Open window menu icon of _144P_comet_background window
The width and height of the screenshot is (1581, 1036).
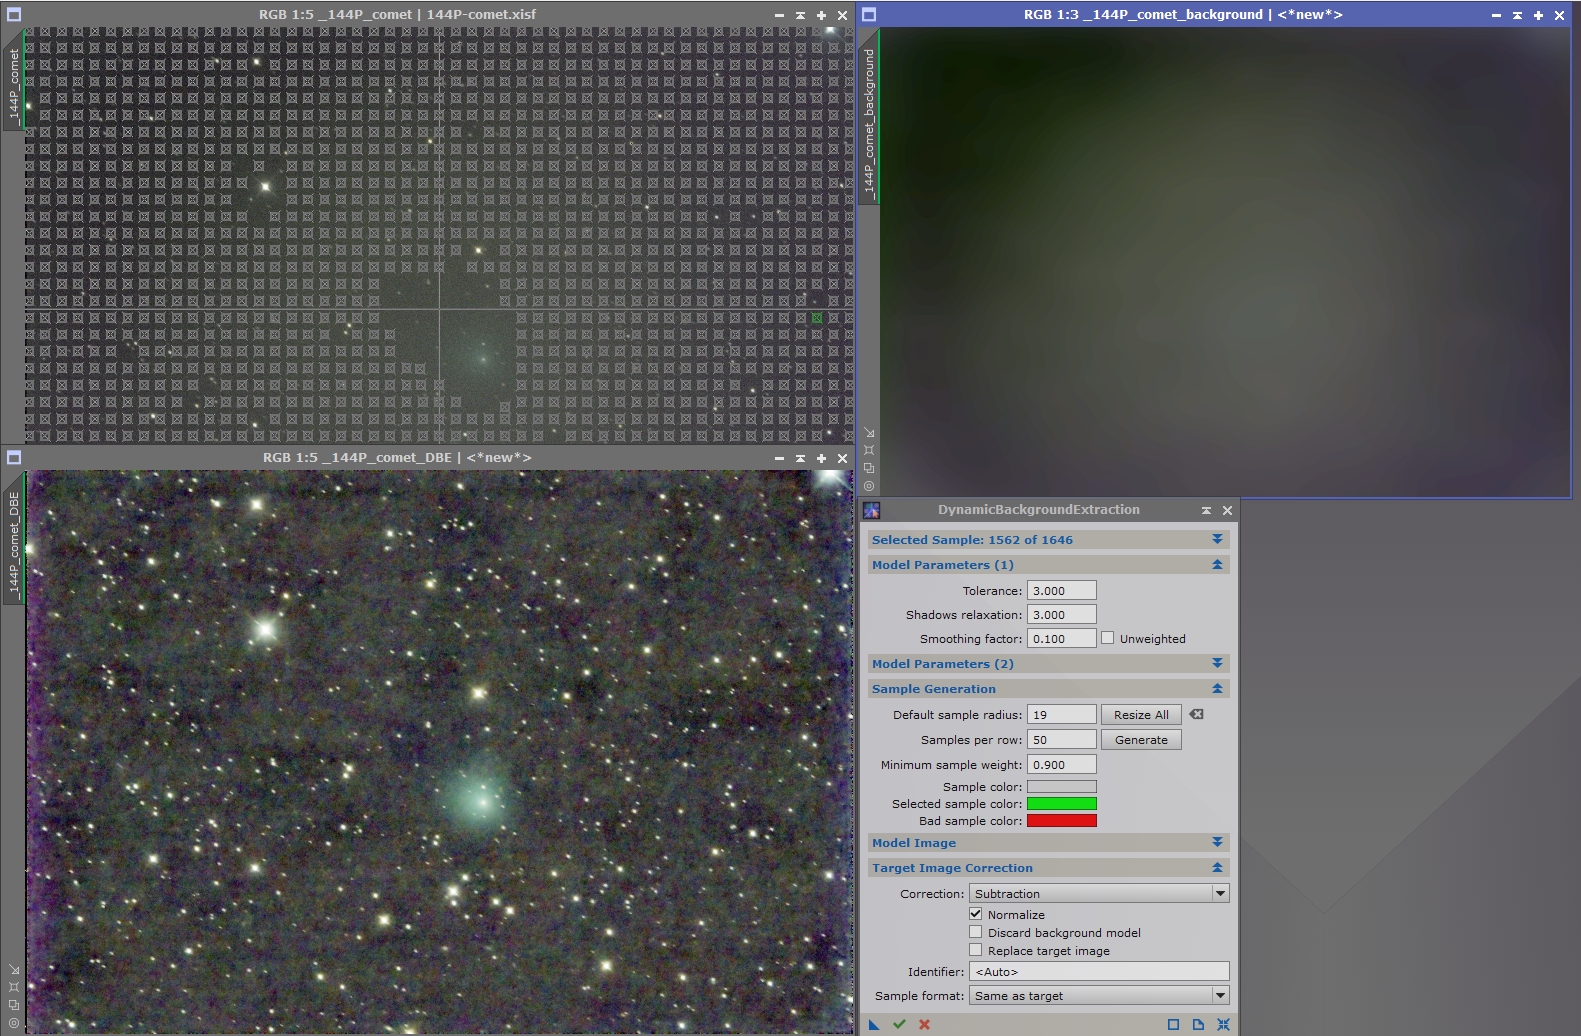pyautogui.click(x=869, y=15)
